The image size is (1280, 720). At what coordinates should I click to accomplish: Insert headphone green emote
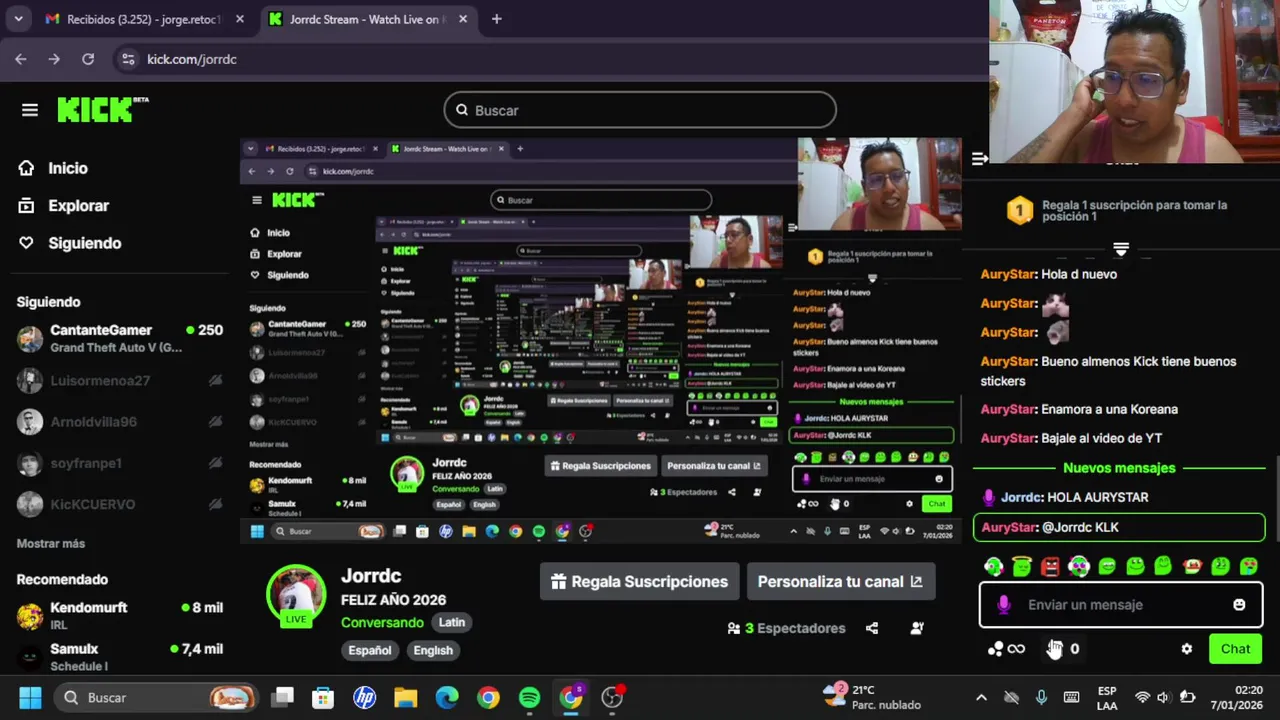tap(993, 567)
